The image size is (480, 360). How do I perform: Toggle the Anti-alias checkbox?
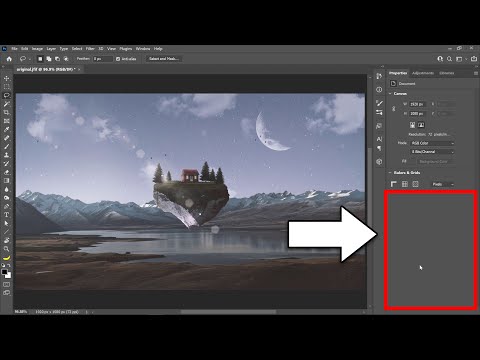(x=118, y=59)
